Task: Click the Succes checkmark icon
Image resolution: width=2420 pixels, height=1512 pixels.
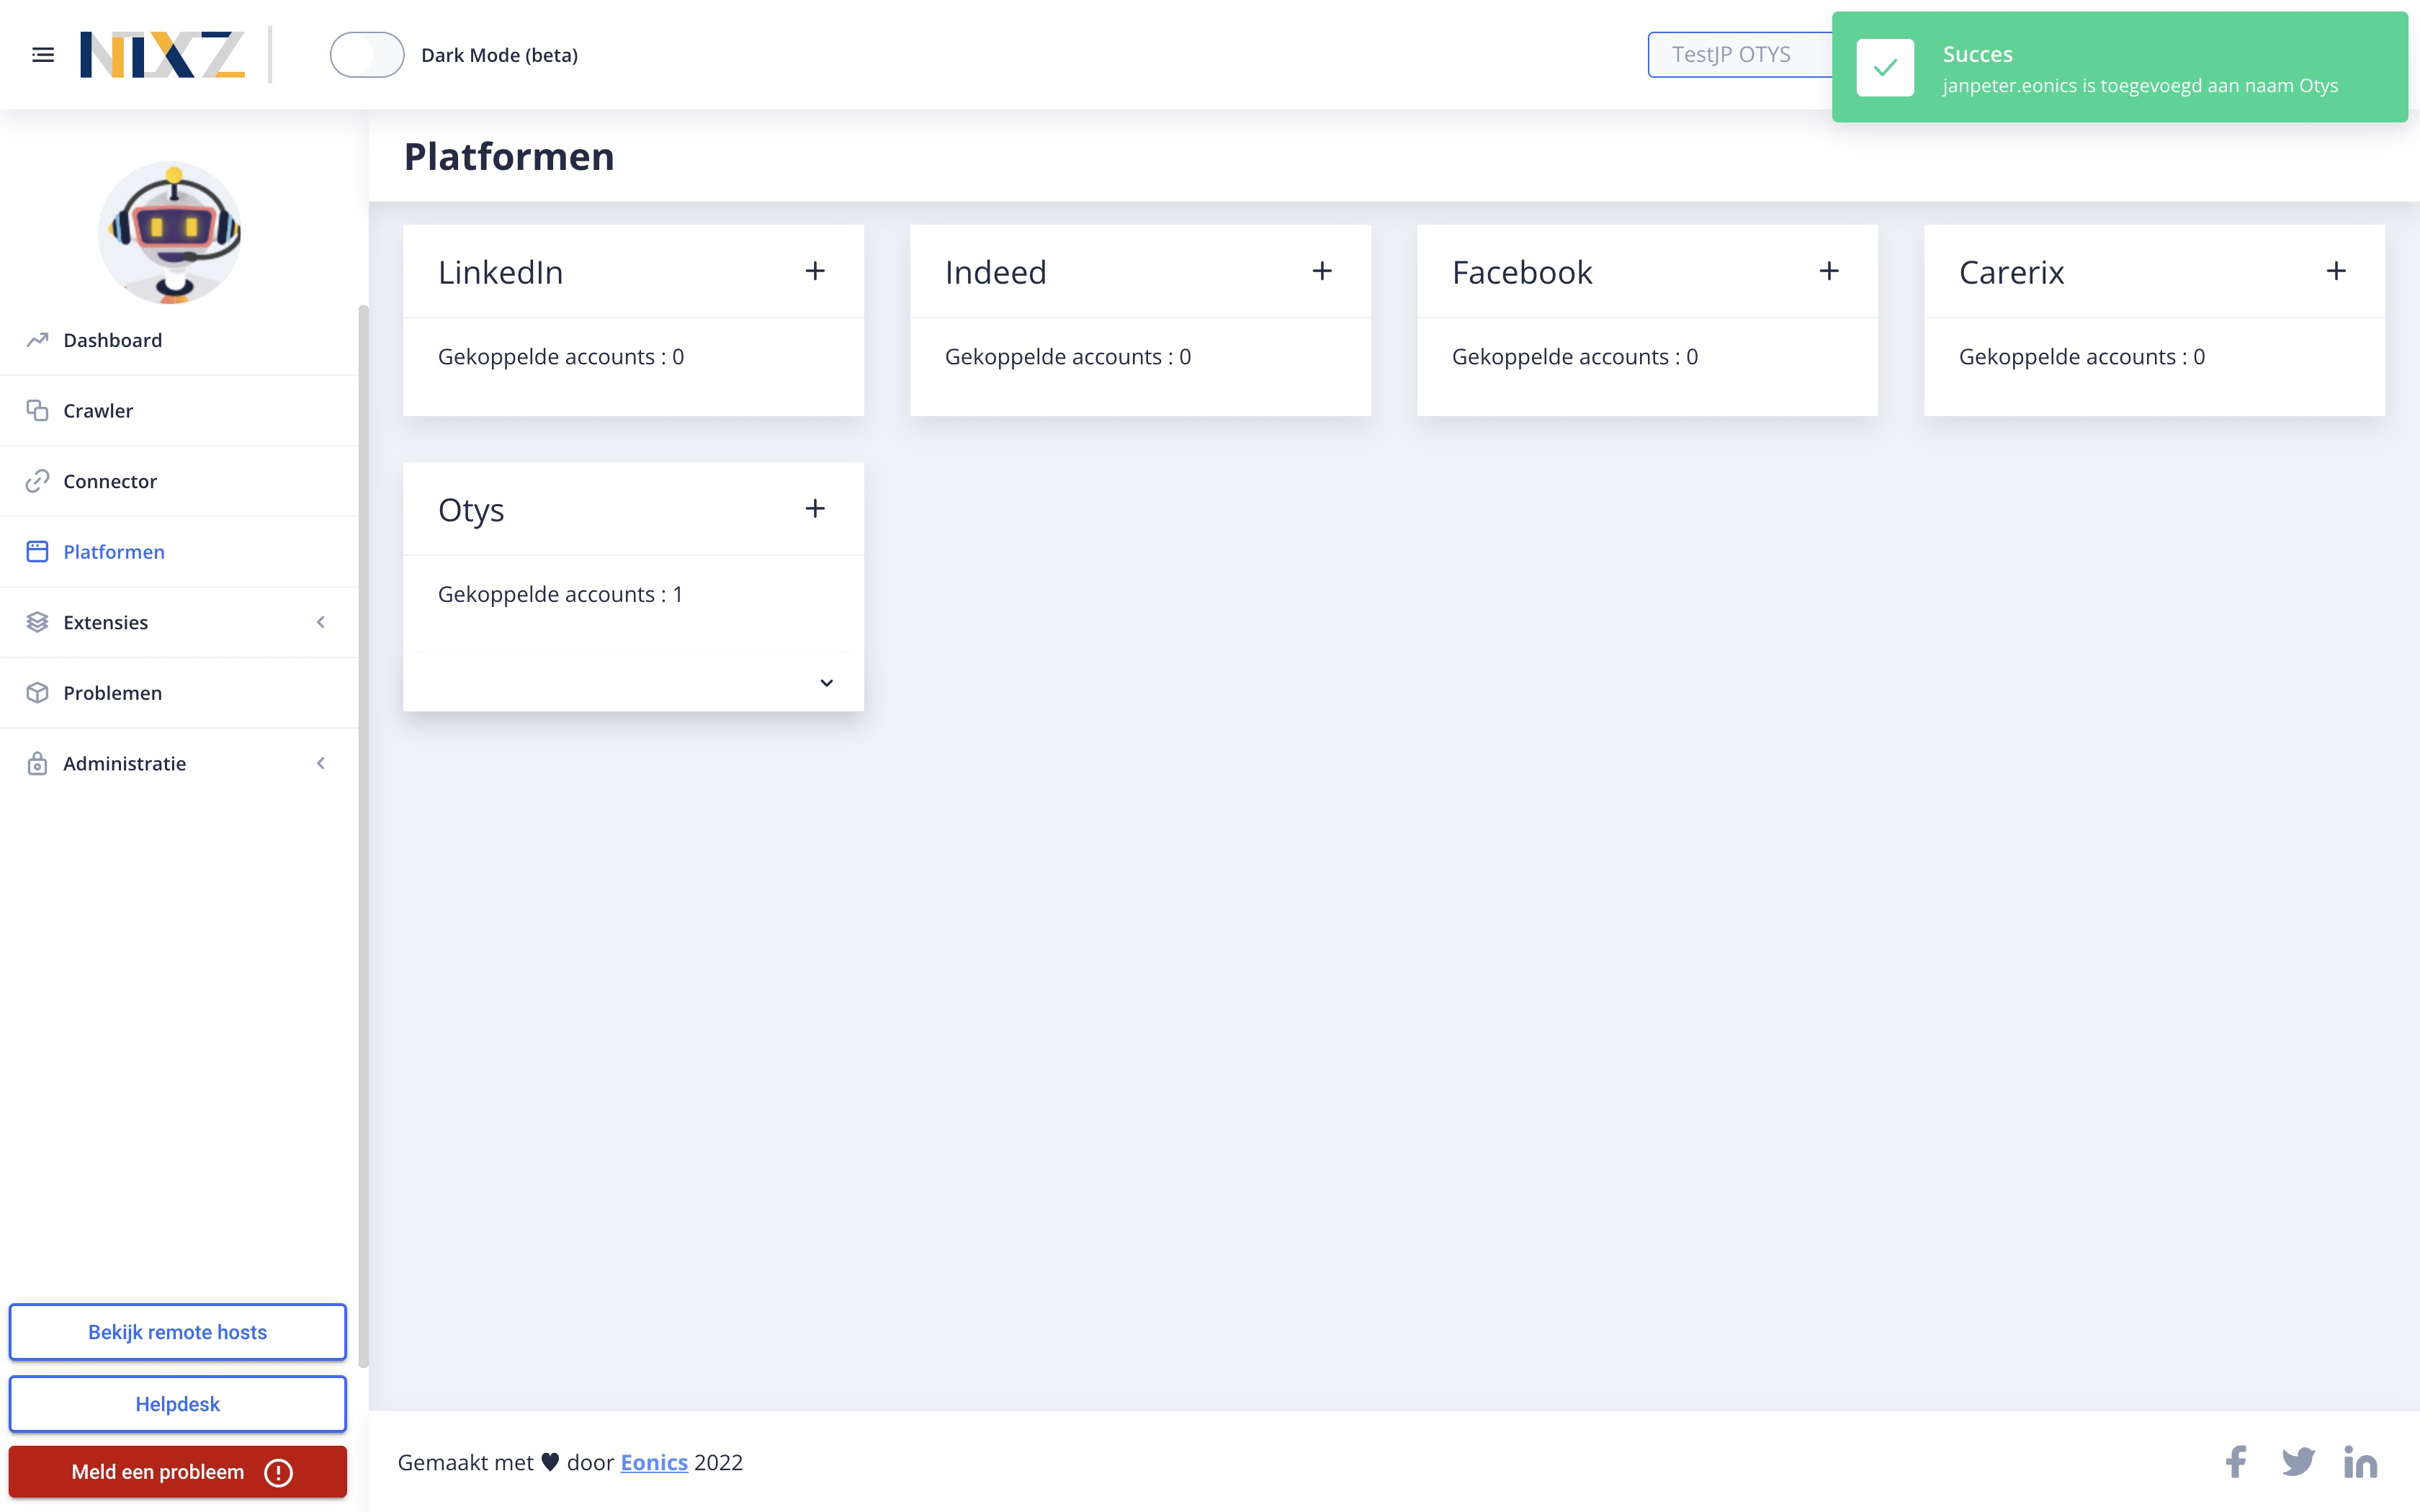Action: pos(1885,68)
